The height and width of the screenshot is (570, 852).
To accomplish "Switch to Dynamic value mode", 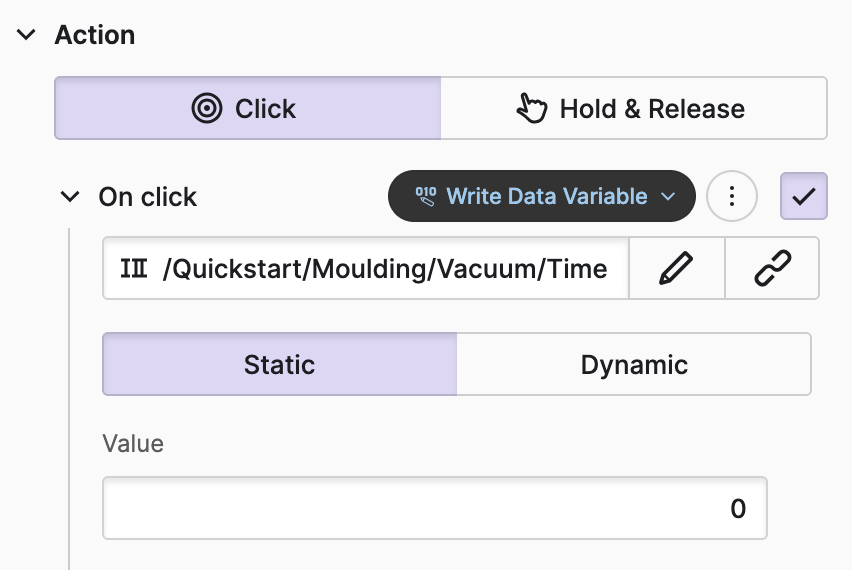I will coord(634,364).
